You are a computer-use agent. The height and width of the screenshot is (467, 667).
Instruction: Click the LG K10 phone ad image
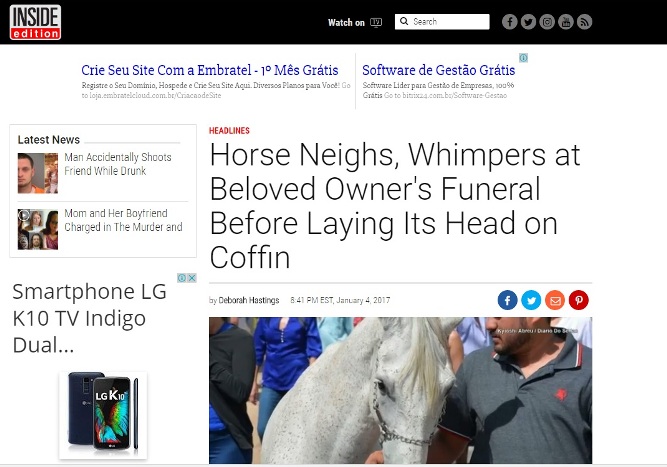(x=103, y=415)
